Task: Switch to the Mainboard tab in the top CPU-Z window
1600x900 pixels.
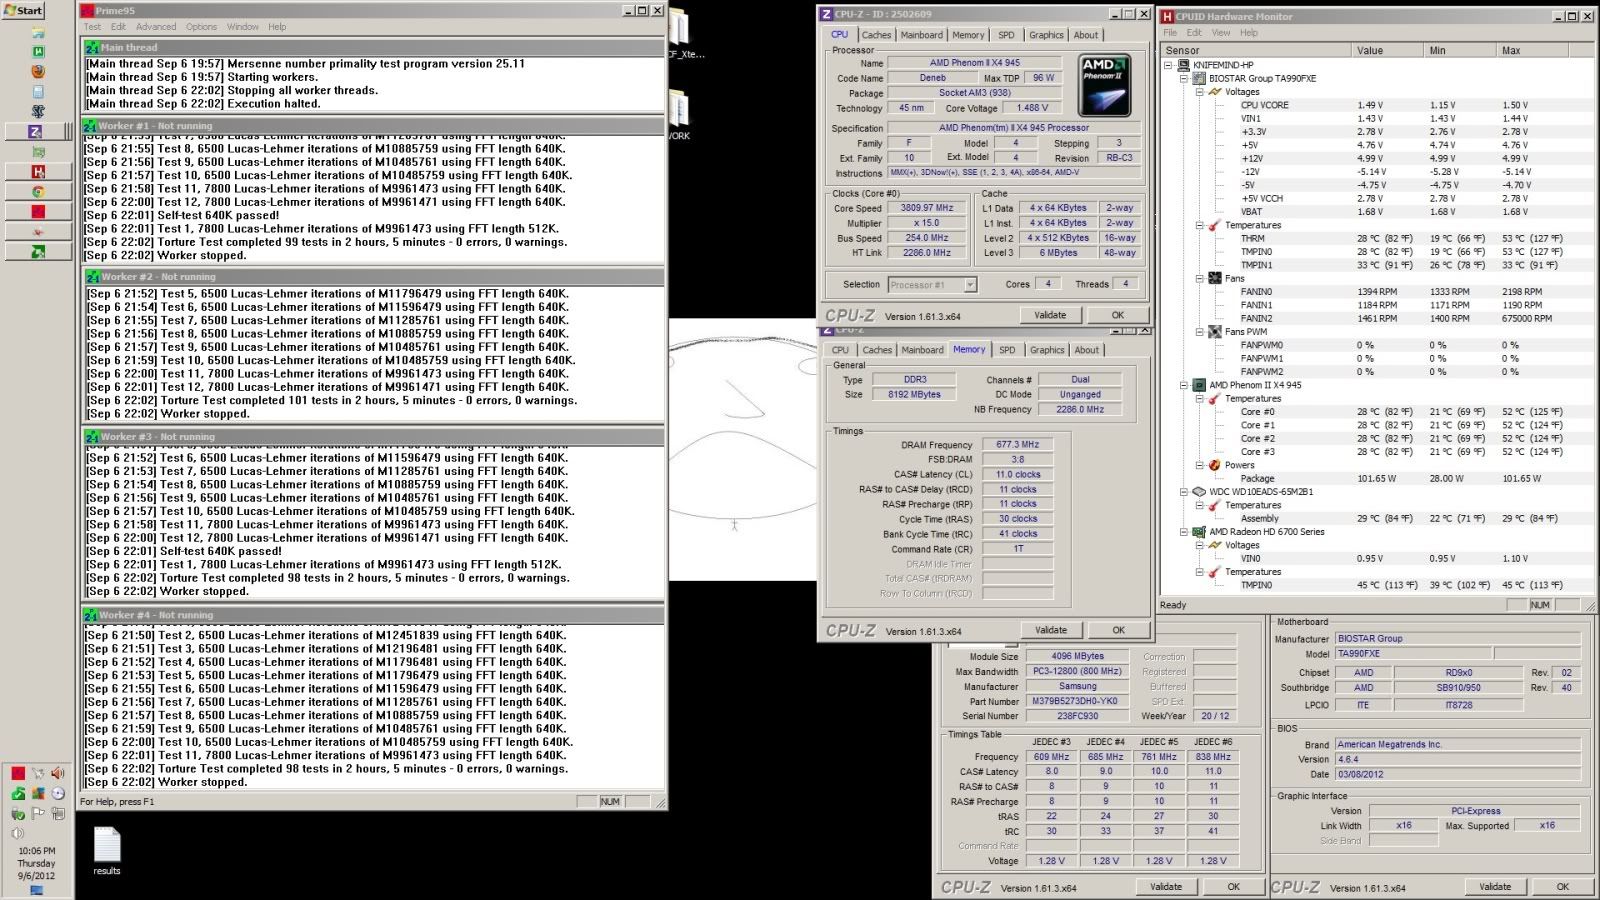Action: (x=921, y=35)
